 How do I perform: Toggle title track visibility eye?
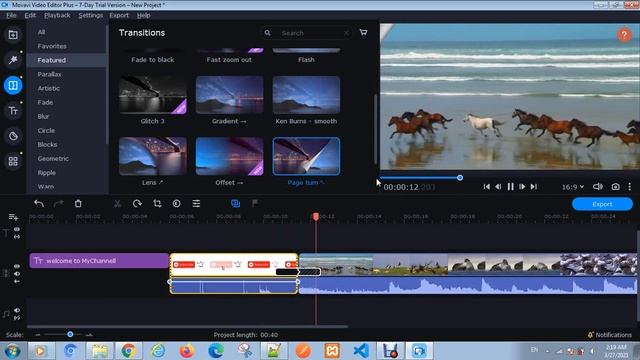pos(17,229)
